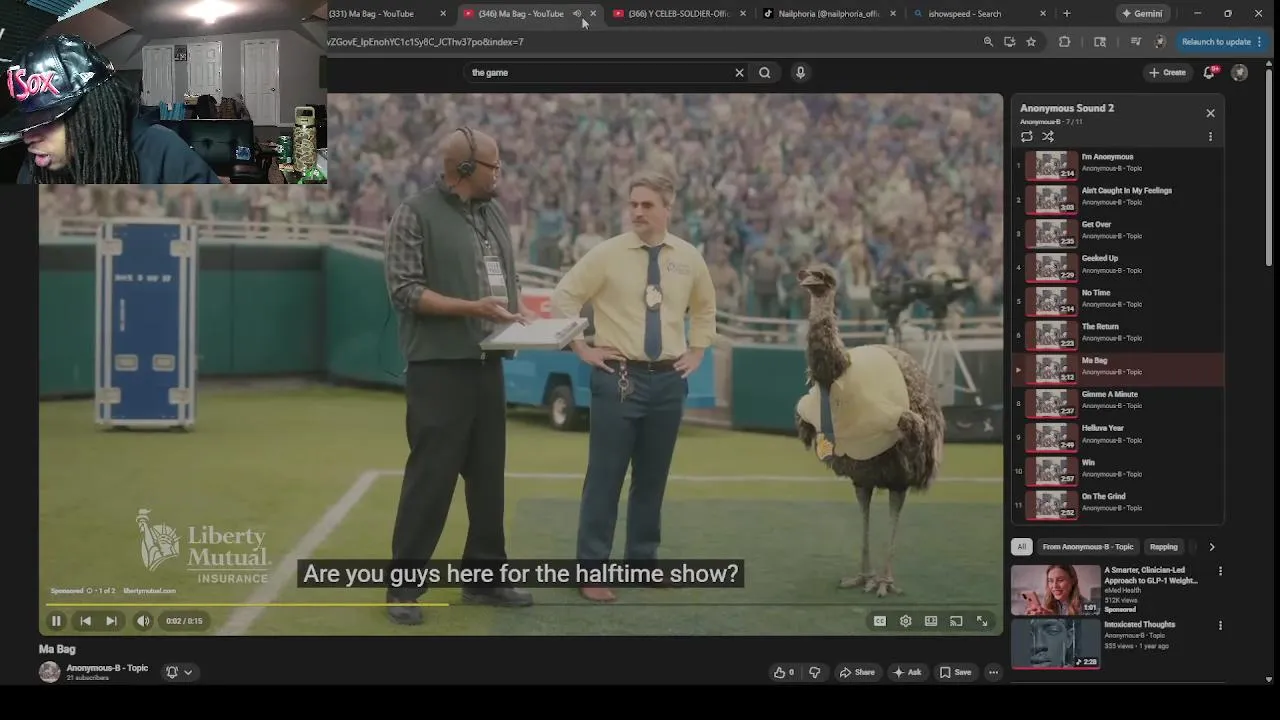The image size is (1280, 720).
Task: Pause the video playback
Action: [56, 621]
